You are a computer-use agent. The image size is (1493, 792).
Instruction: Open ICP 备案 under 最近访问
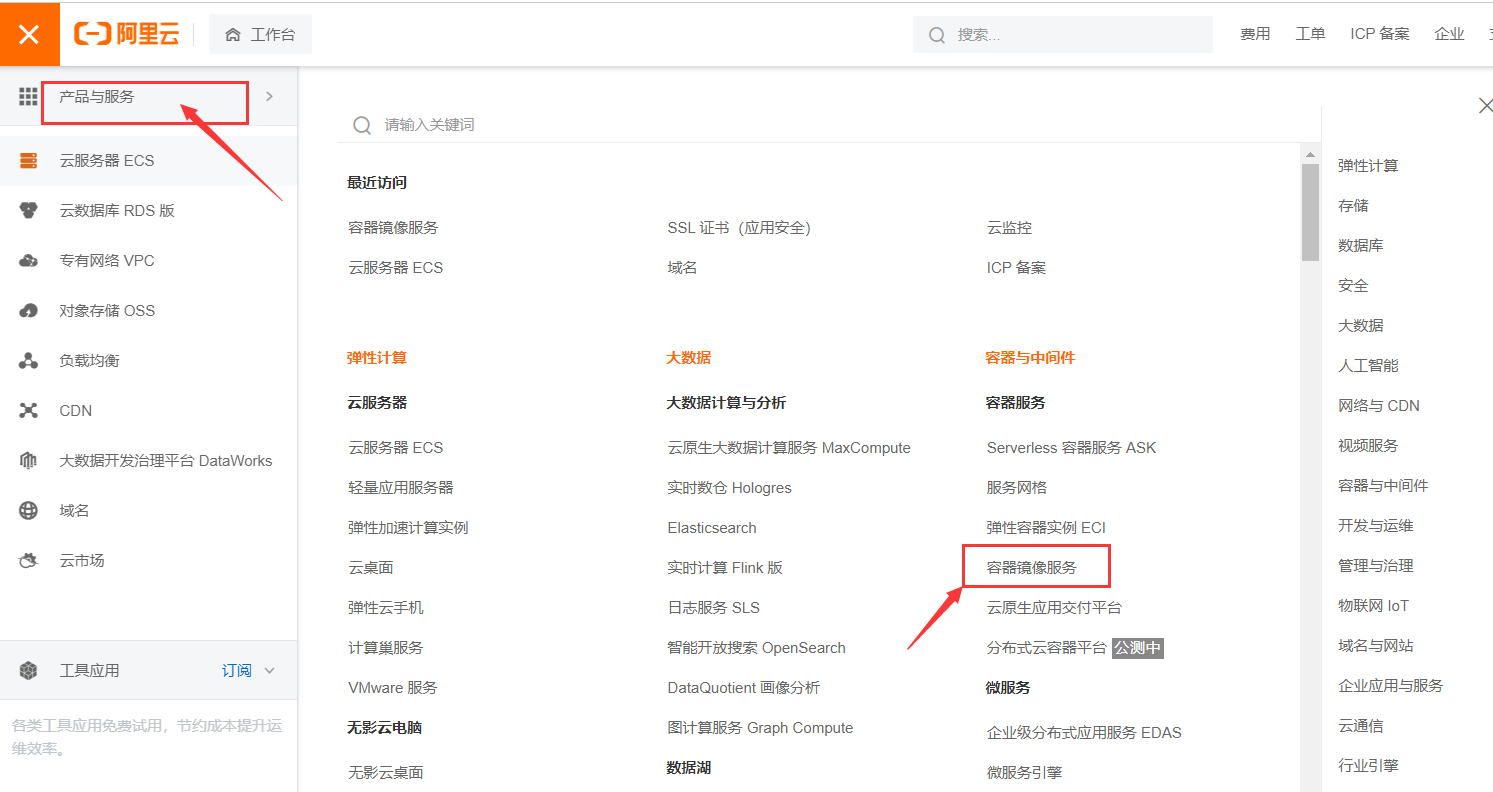(x=1016, y=268)
